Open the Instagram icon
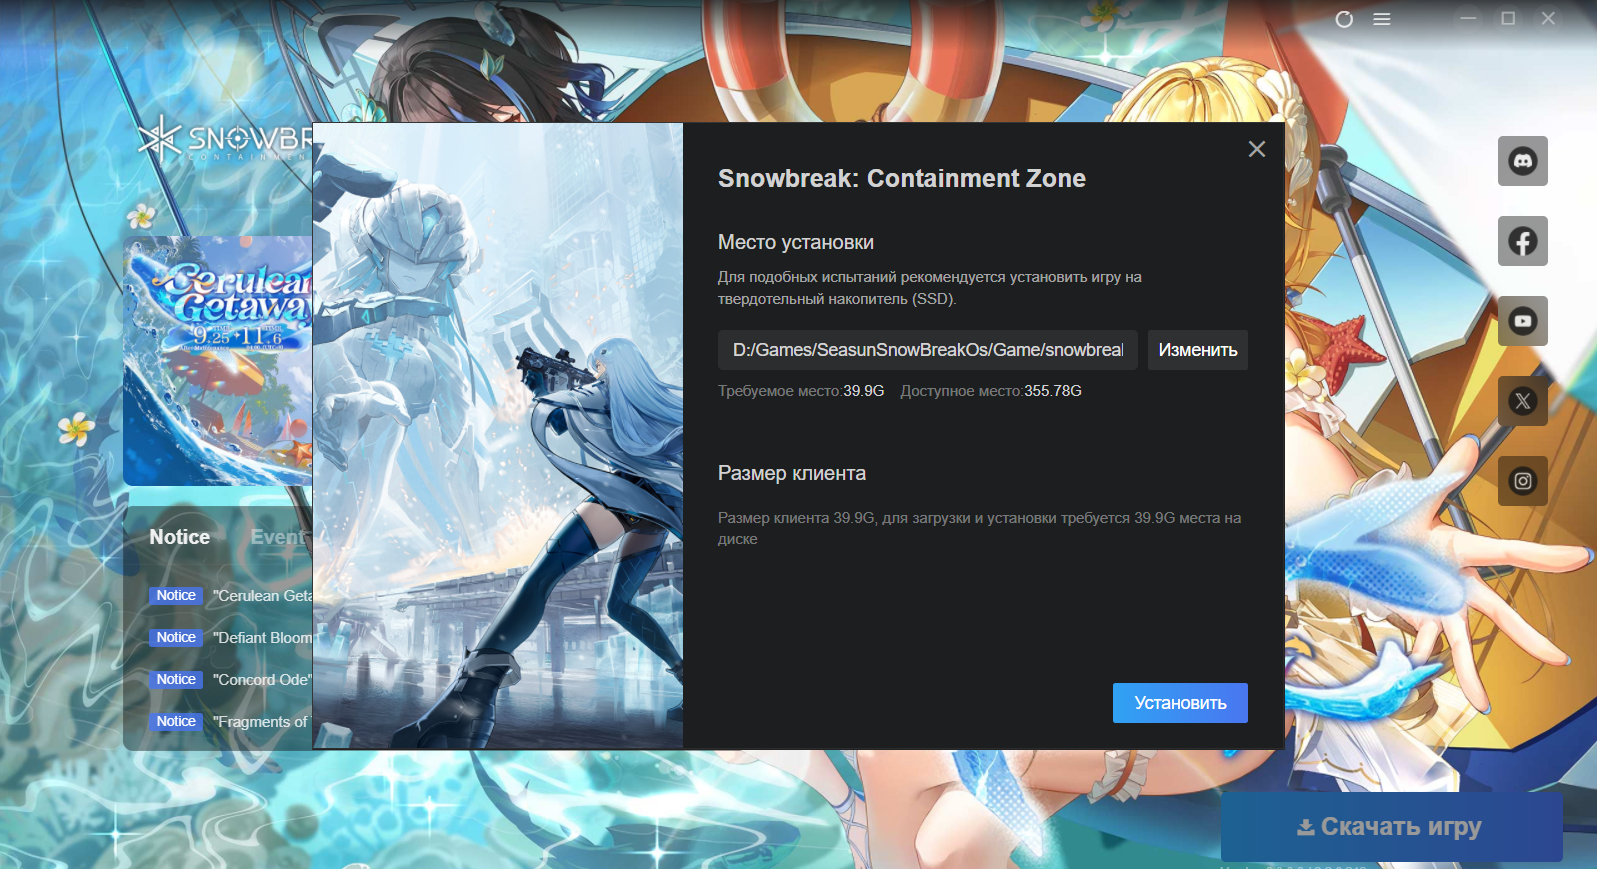 pyautogui.click(x=1522, y=481)
